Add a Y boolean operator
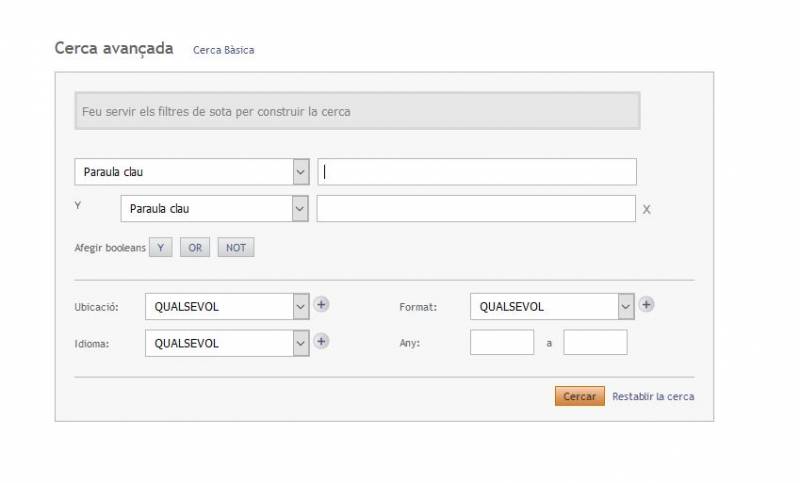The height and width of the screenshot is (483, 800). (x=160, y=248)
